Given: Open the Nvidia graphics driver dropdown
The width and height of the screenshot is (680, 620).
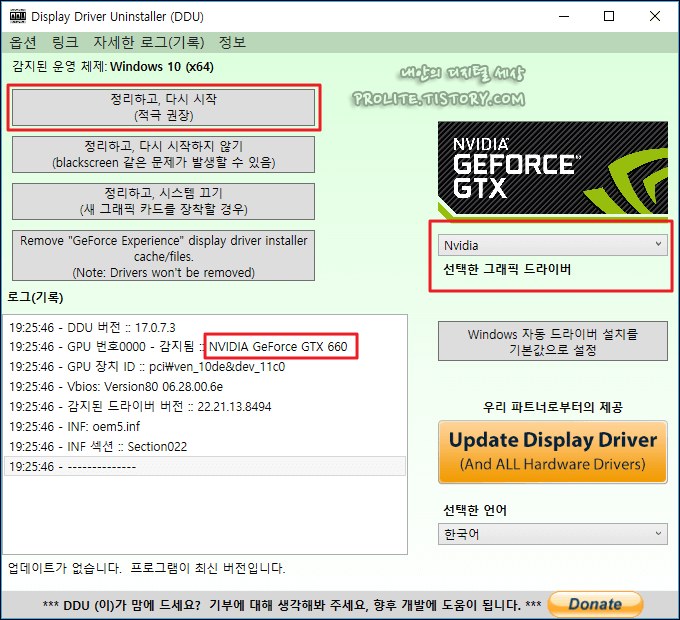Looking at the screenshot, I should coord(553,245).
